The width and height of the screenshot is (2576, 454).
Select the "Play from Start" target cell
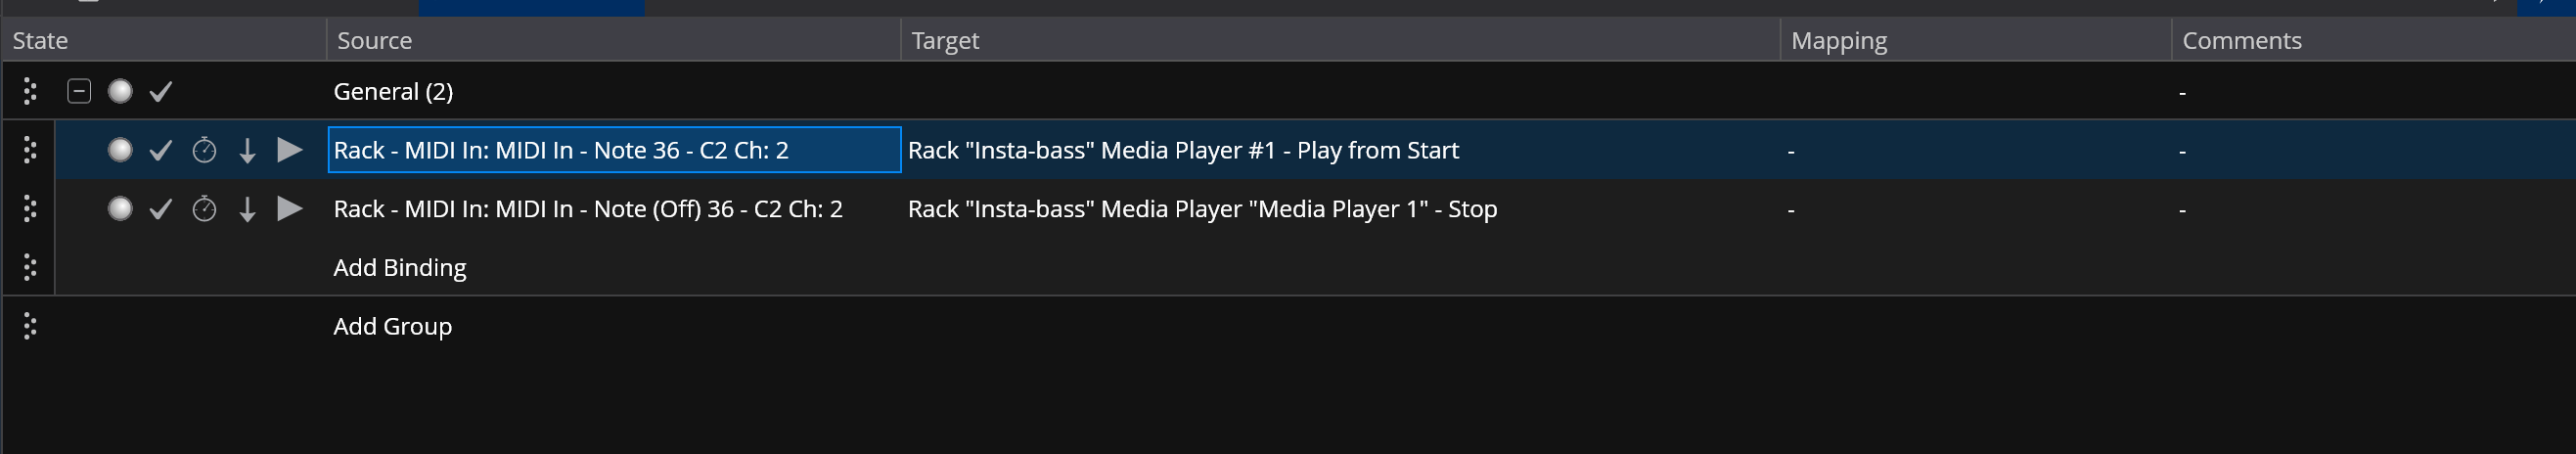(1183, 151)
